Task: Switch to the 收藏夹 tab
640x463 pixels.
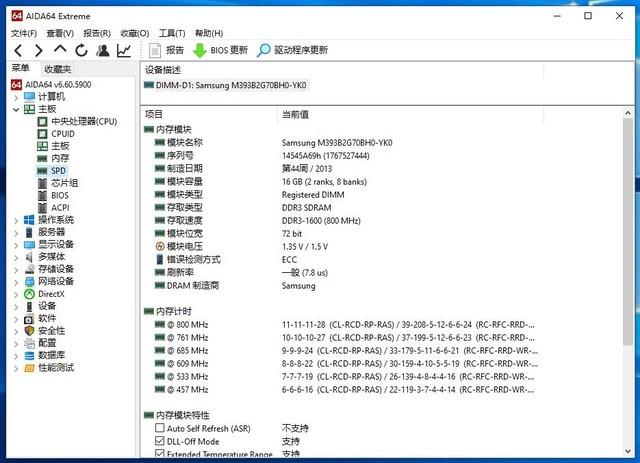Action: [x=57, y=69]
